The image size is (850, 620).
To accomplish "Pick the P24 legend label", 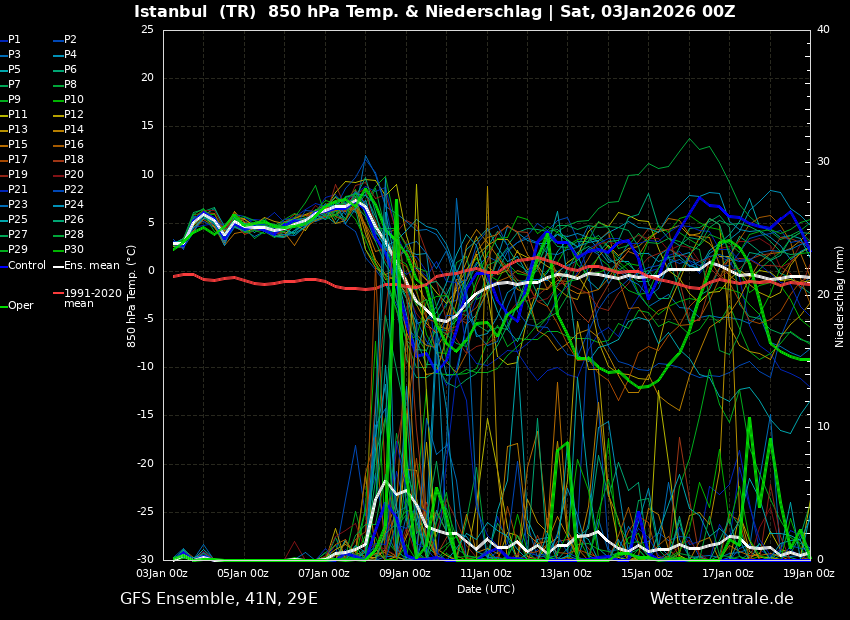I will tap(74, 204).
